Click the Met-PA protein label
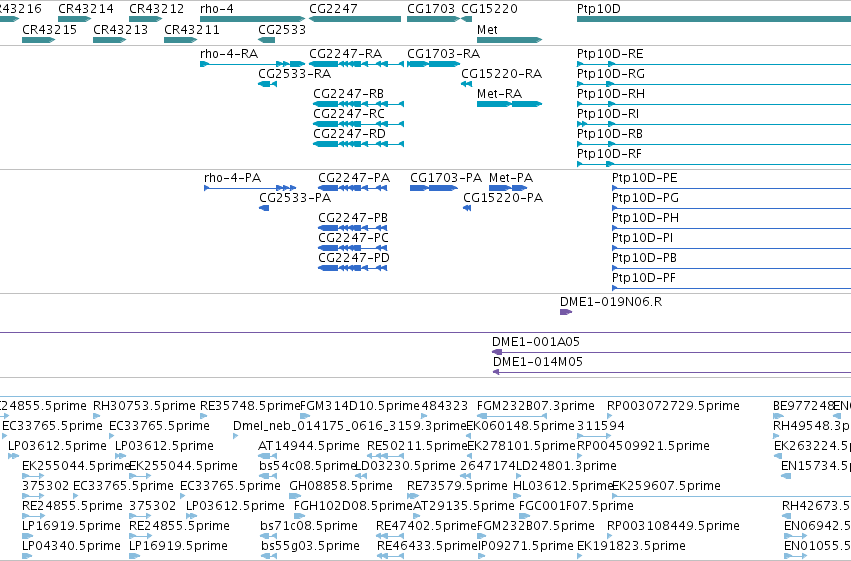 pos(511,178)
